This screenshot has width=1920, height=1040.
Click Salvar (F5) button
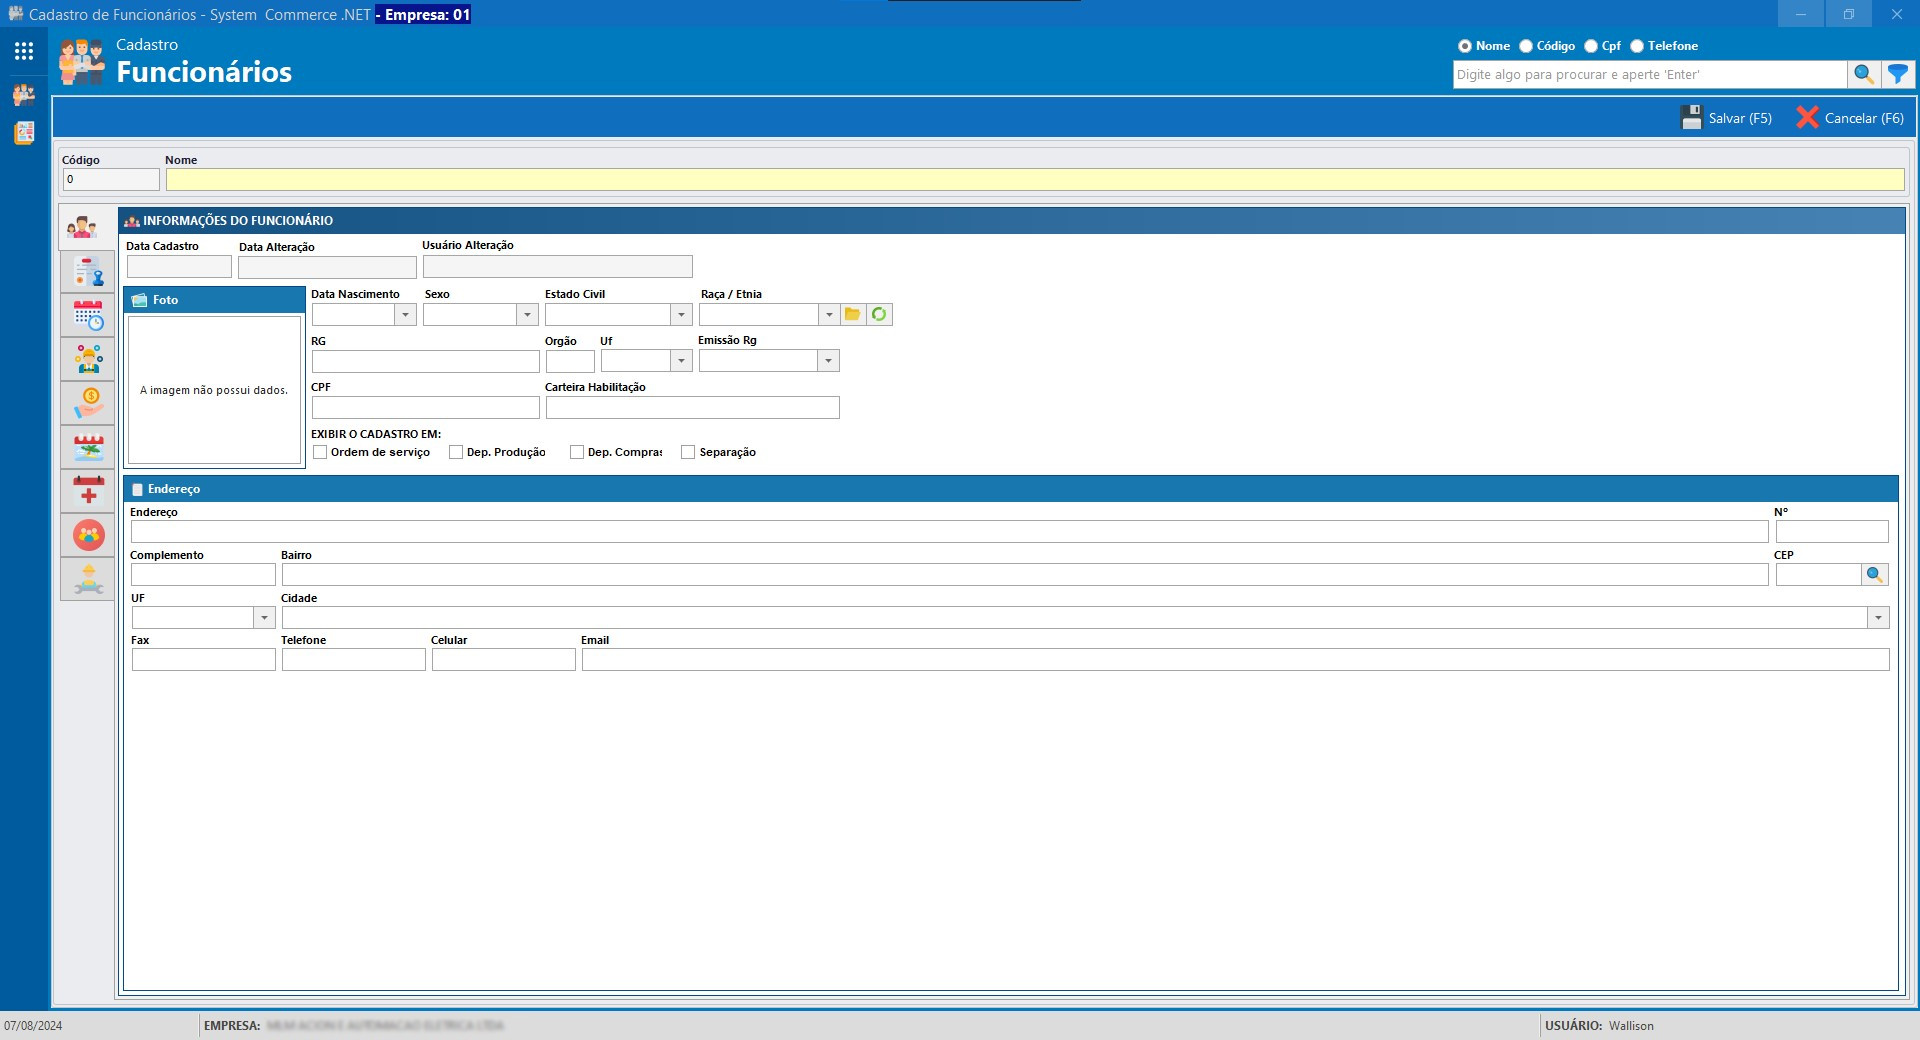pyautogui.click(x=1727, y=118)
